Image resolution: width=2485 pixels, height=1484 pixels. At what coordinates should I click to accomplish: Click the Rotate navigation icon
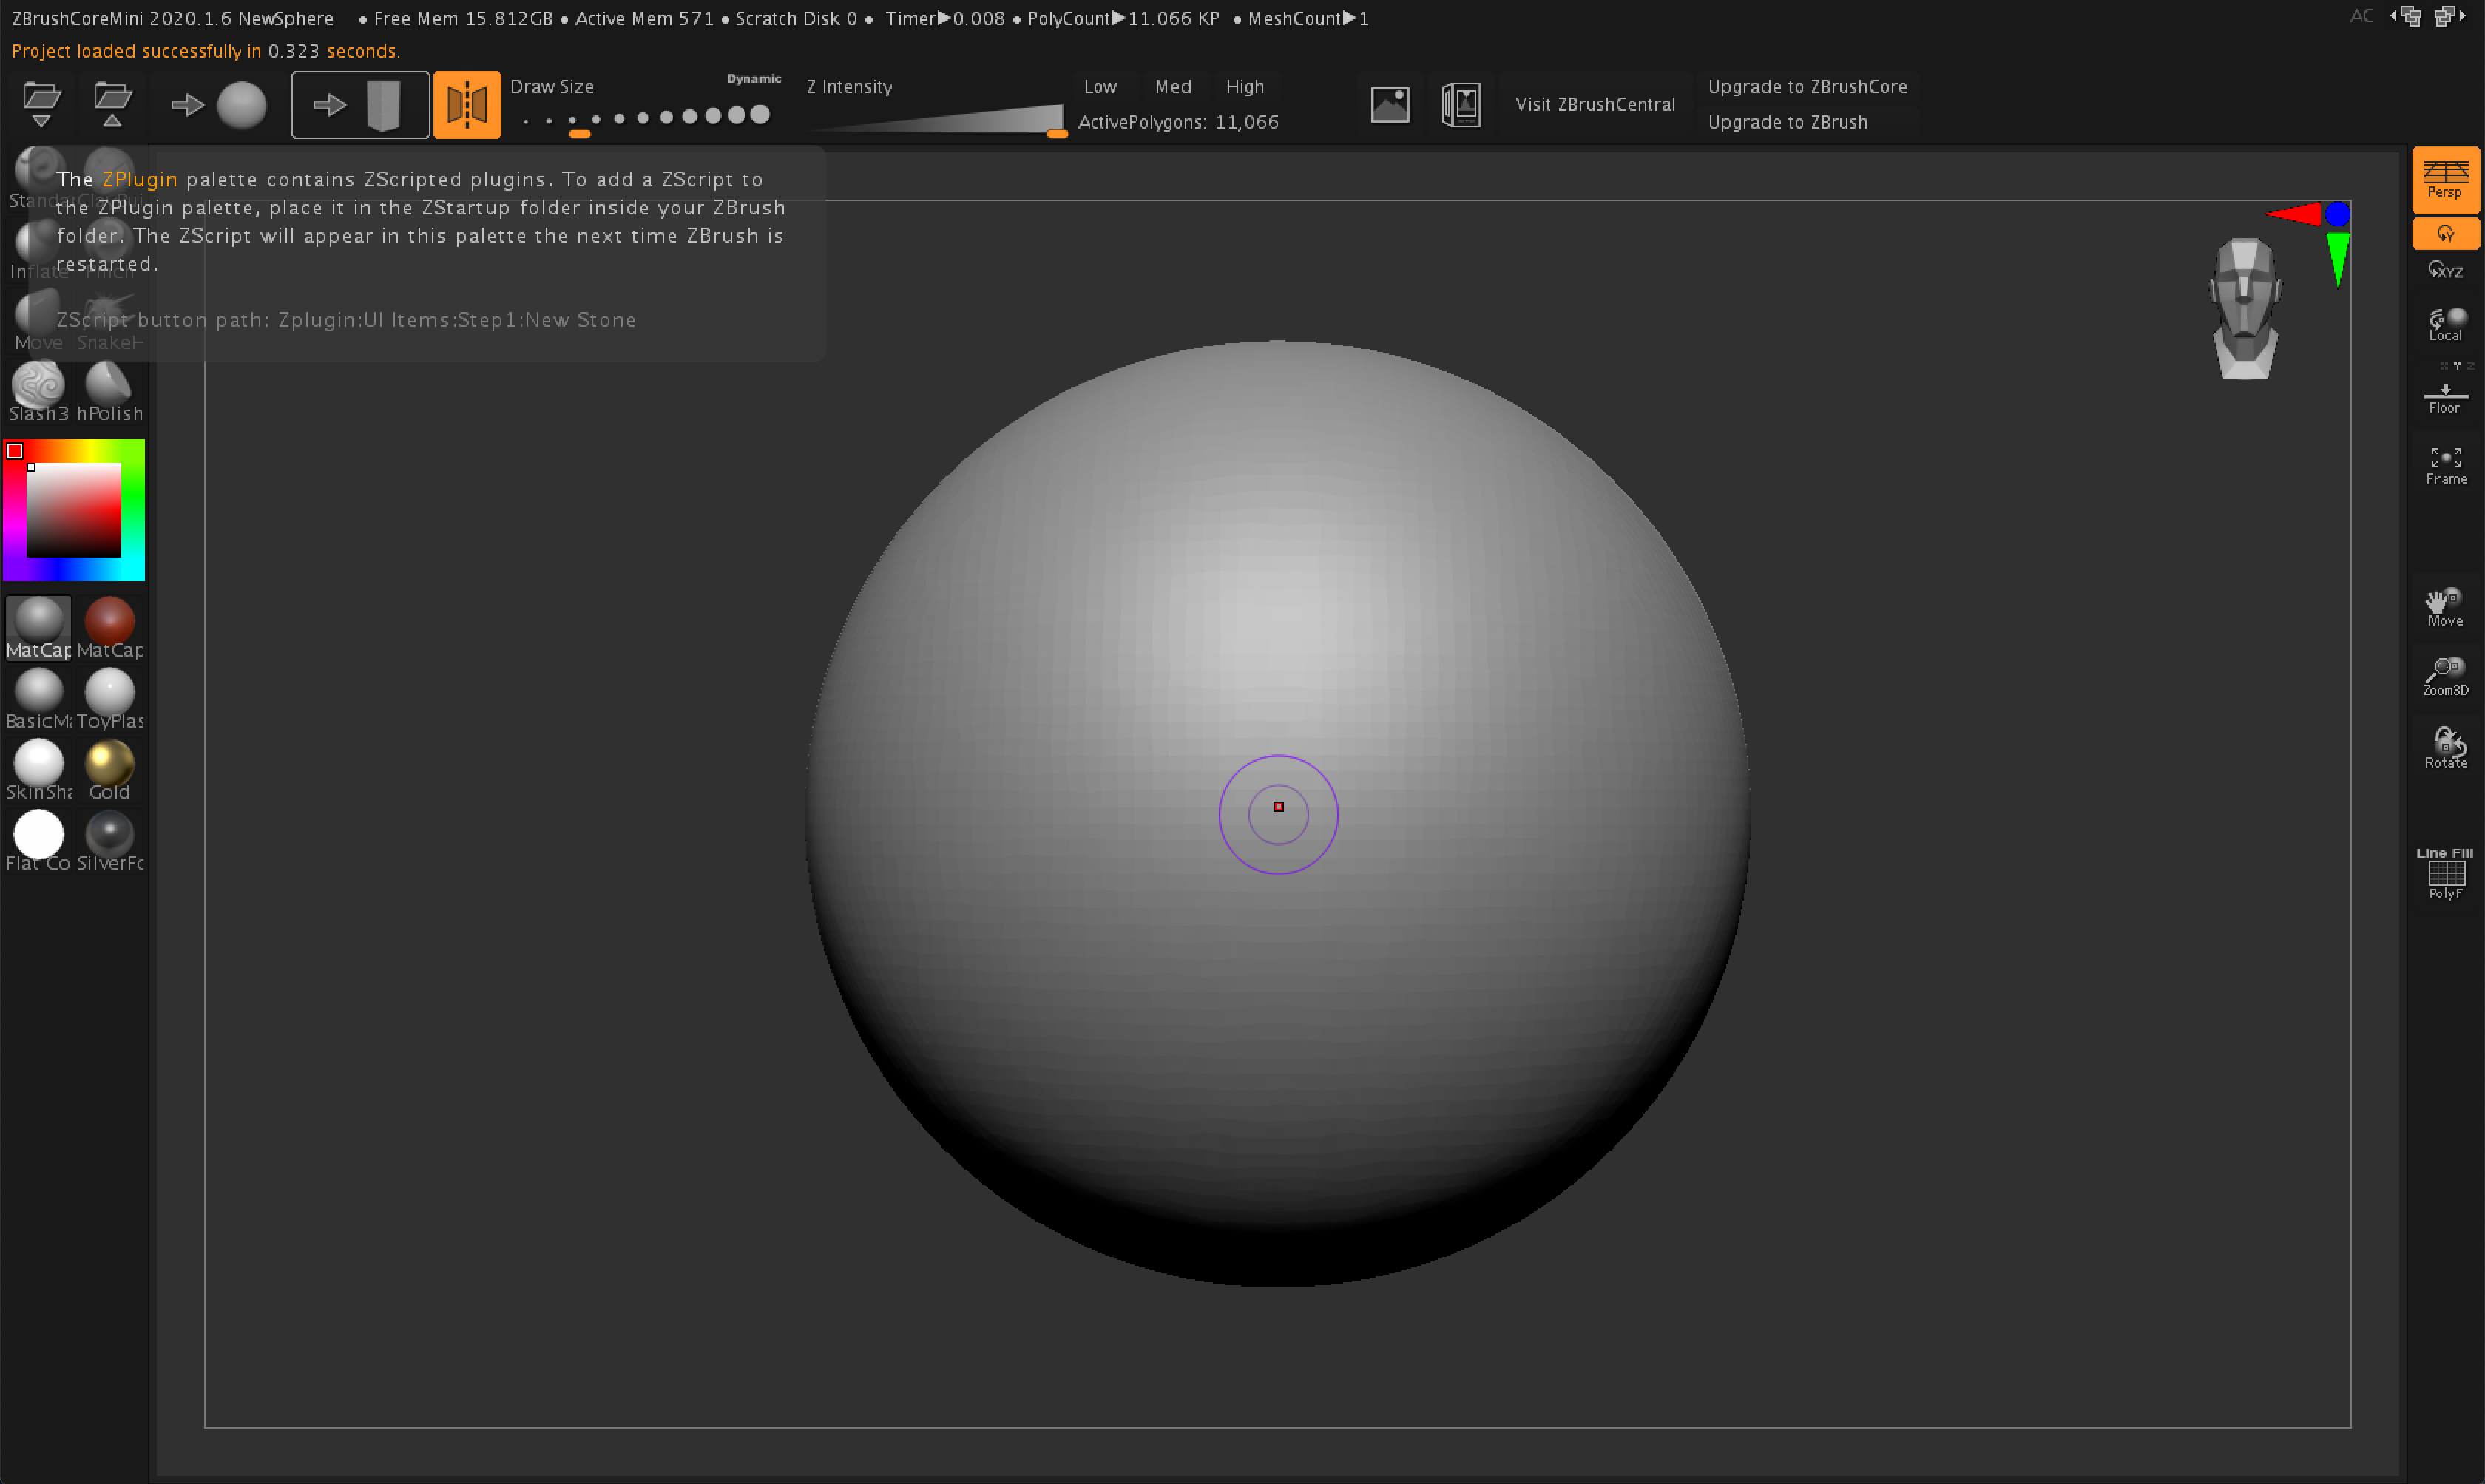2444,744
